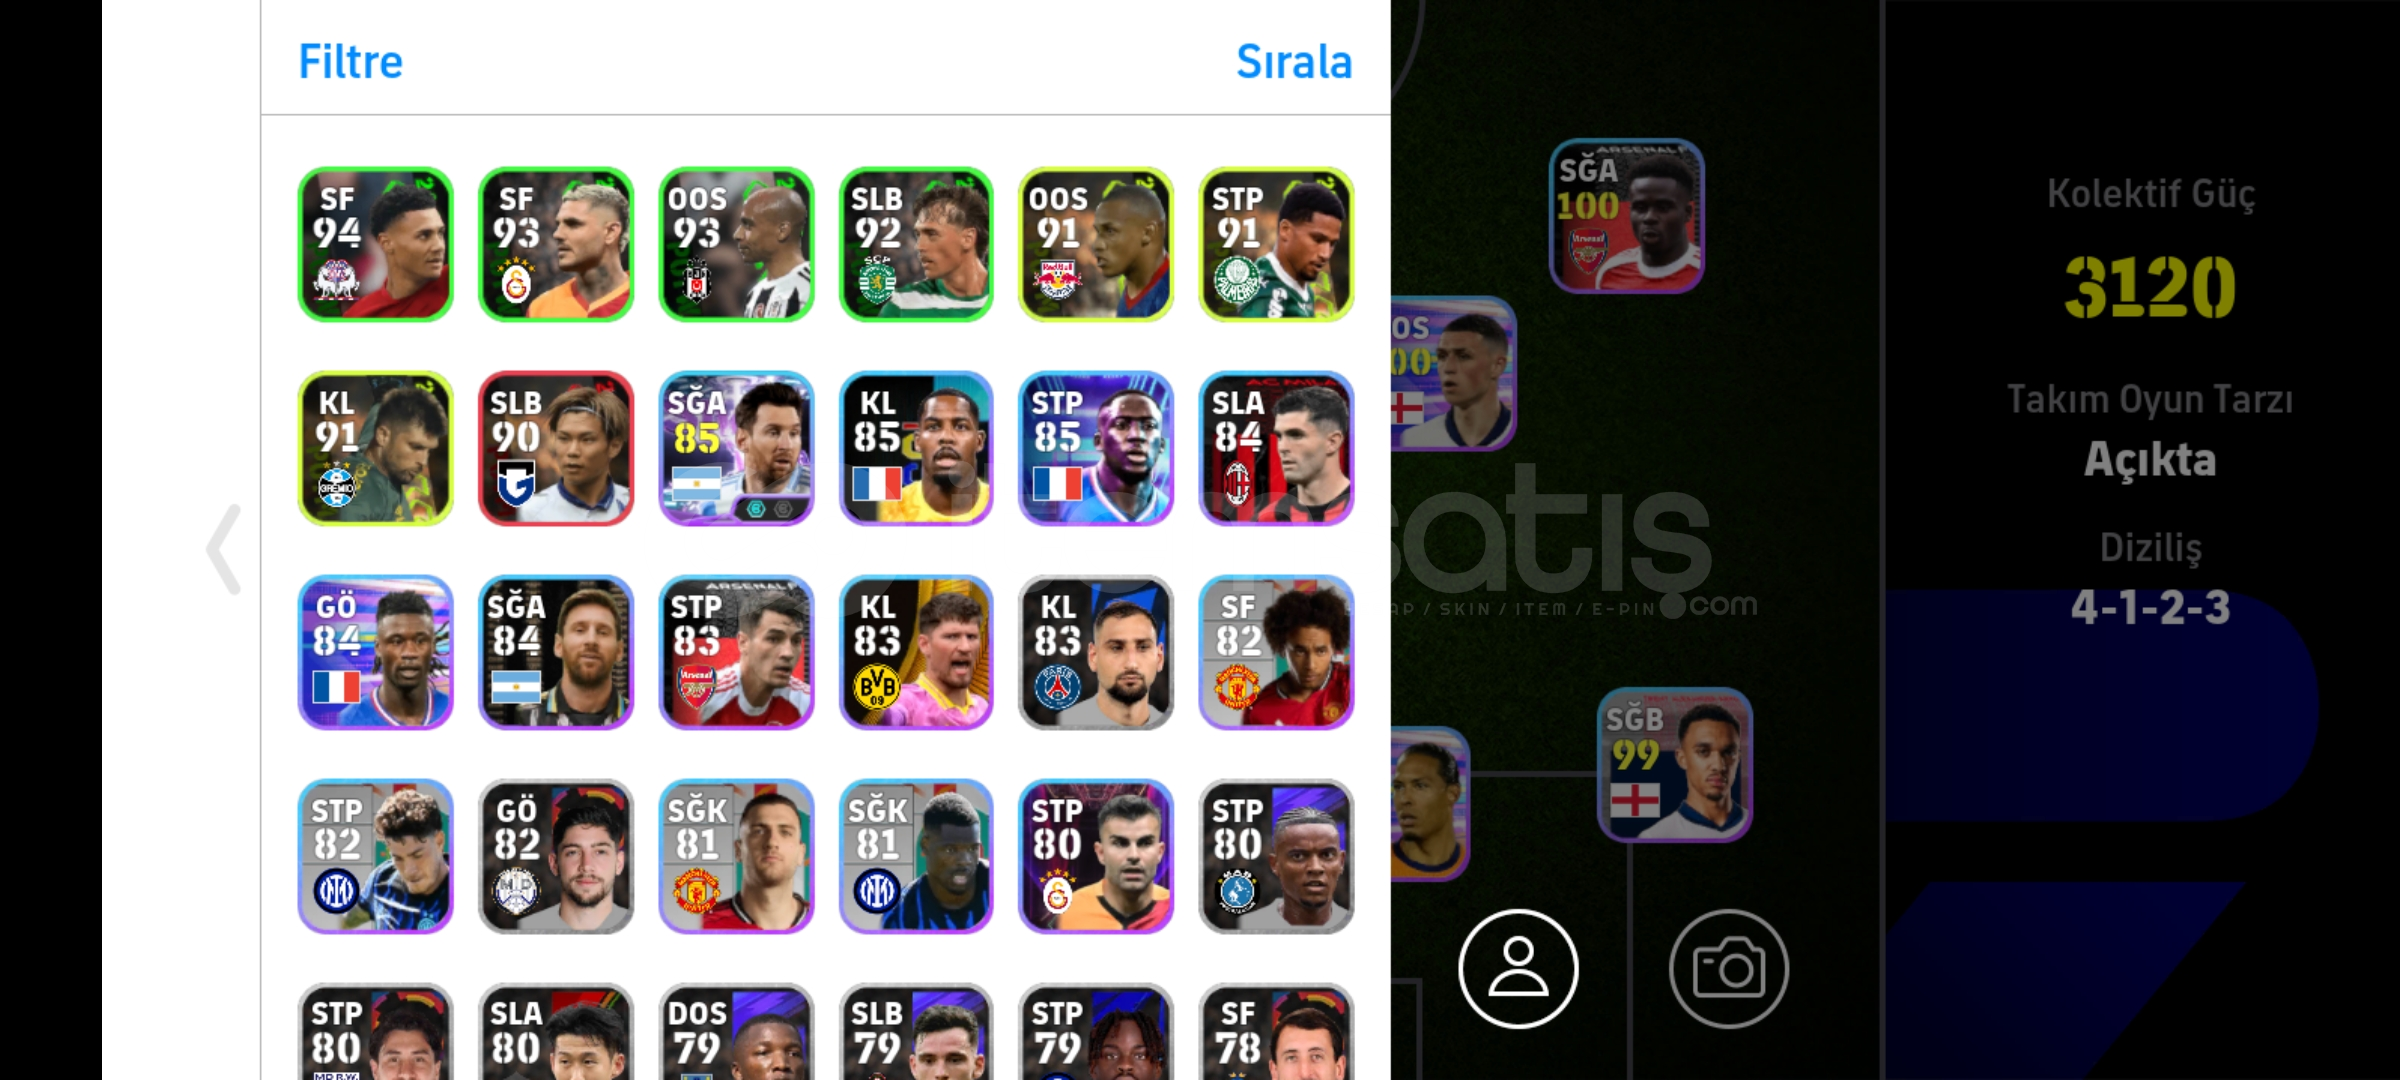Select the SF 94 player card
This screenshot has width=2400, height=1080.
pyautogui.click(x=376, y=244)
